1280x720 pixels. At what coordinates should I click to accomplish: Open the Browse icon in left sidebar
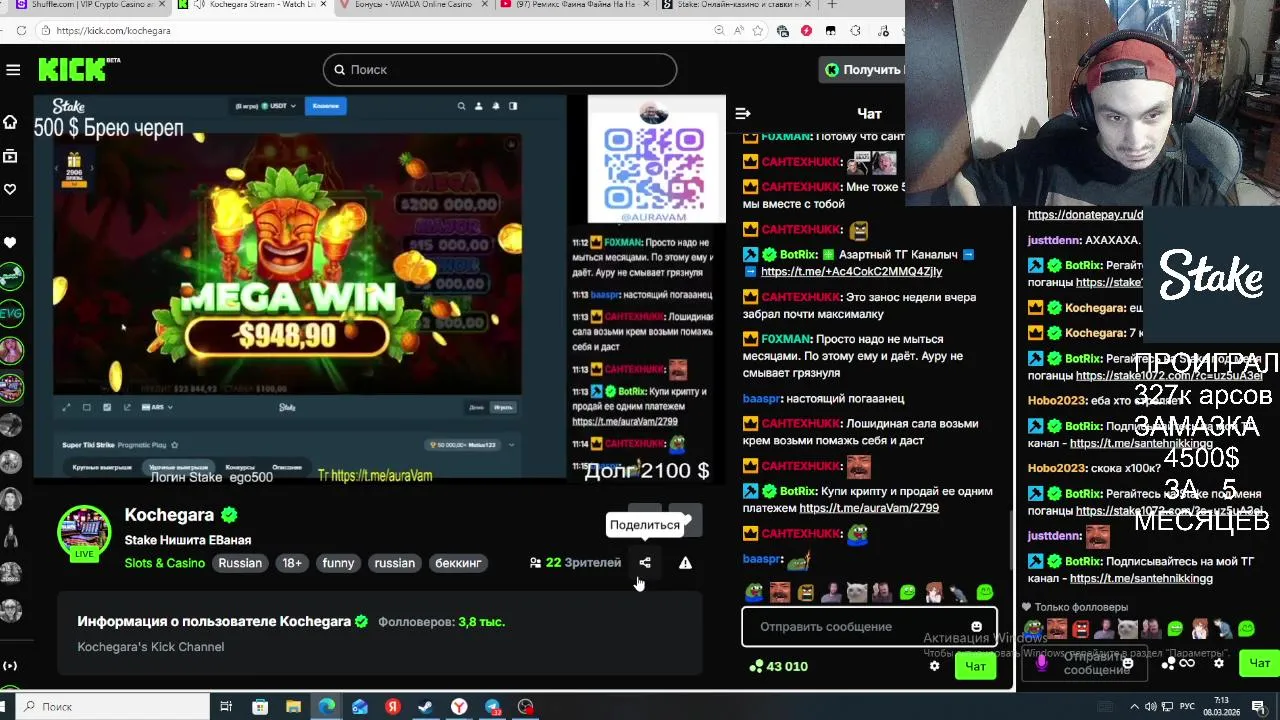(10, 156)
